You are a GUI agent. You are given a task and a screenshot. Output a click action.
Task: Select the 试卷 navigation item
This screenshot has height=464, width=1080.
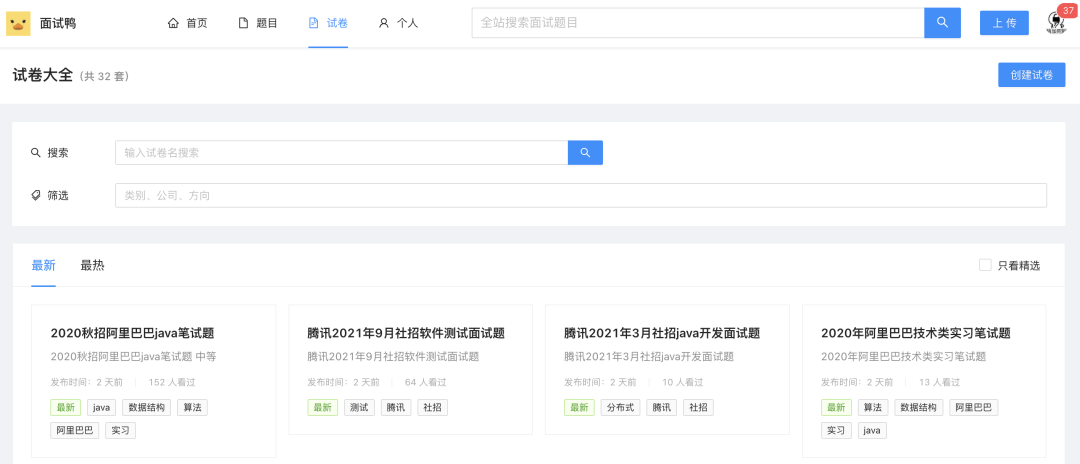tap(328, 23)
